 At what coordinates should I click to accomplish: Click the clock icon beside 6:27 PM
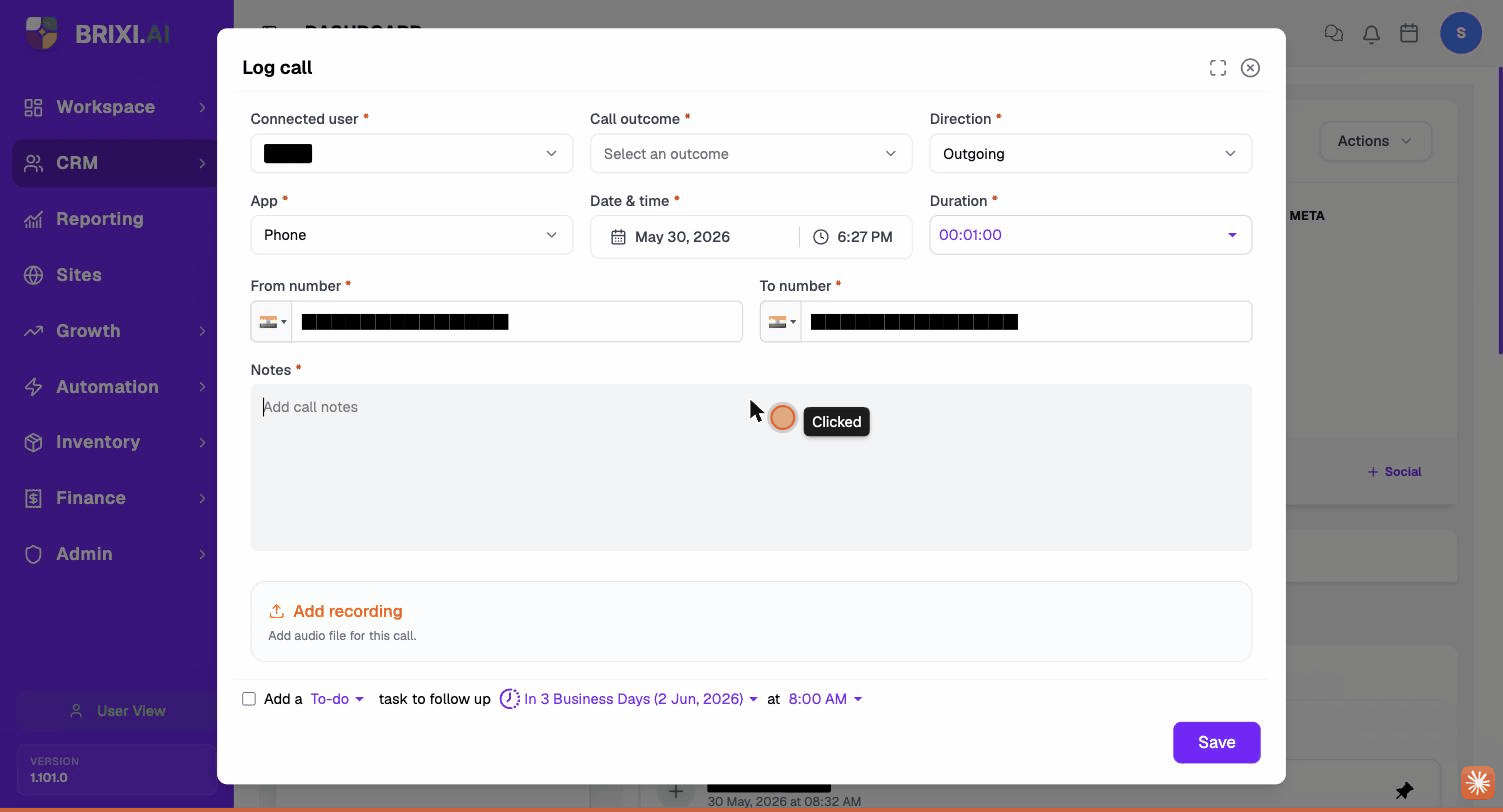pos(820,237)
